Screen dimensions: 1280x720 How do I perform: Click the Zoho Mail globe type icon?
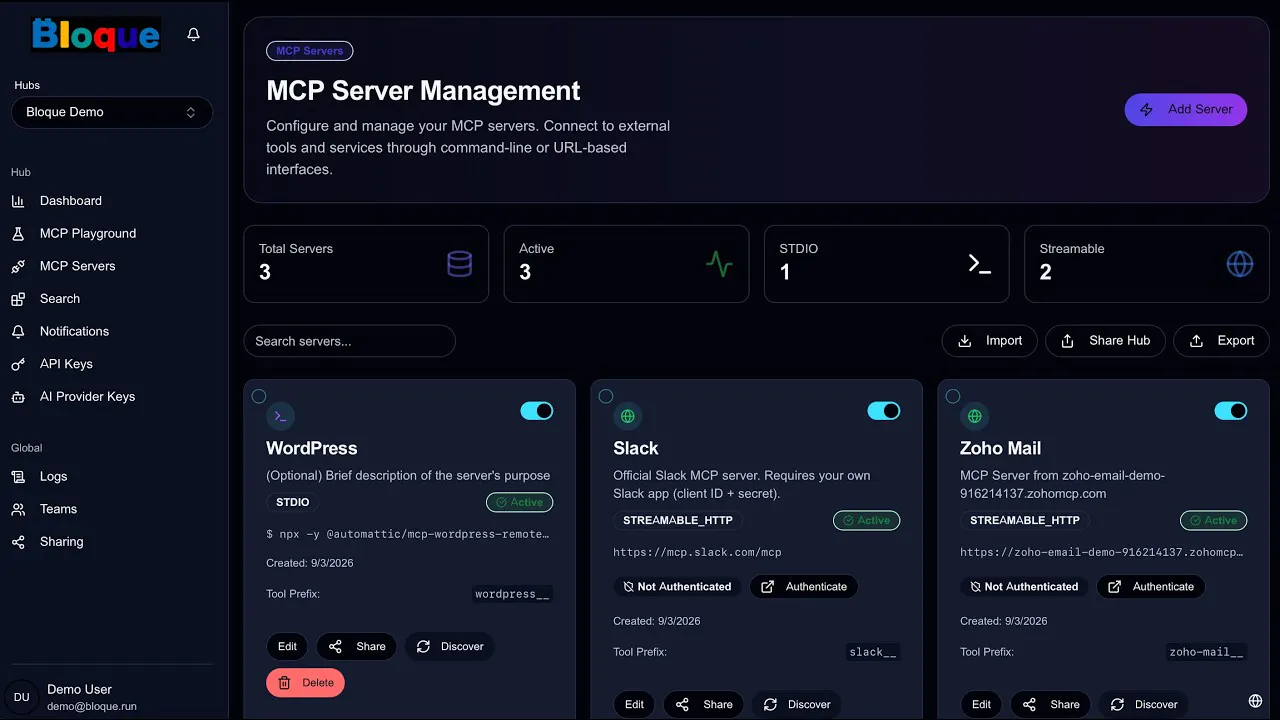974,416
